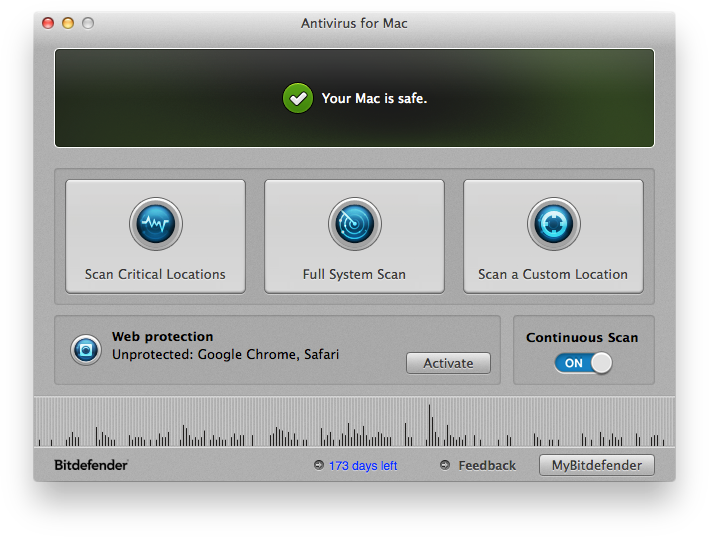
Task: Minimize the Antivirus for Mac window
Action: coord(68,23)
